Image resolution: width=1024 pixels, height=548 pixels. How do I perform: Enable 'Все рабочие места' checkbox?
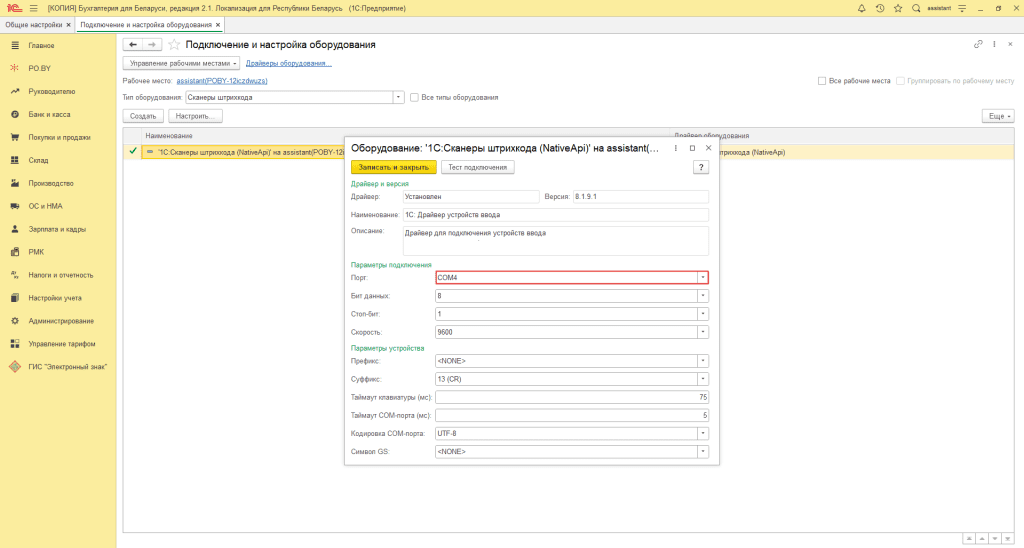pyautogui.click(x=822, y=80)
